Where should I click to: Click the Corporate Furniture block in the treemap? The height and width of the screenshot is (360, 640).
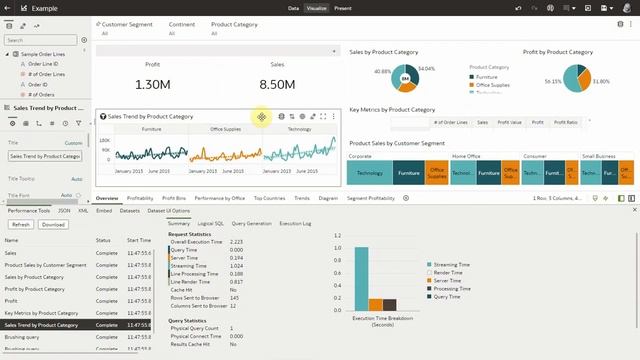(409, 173)
